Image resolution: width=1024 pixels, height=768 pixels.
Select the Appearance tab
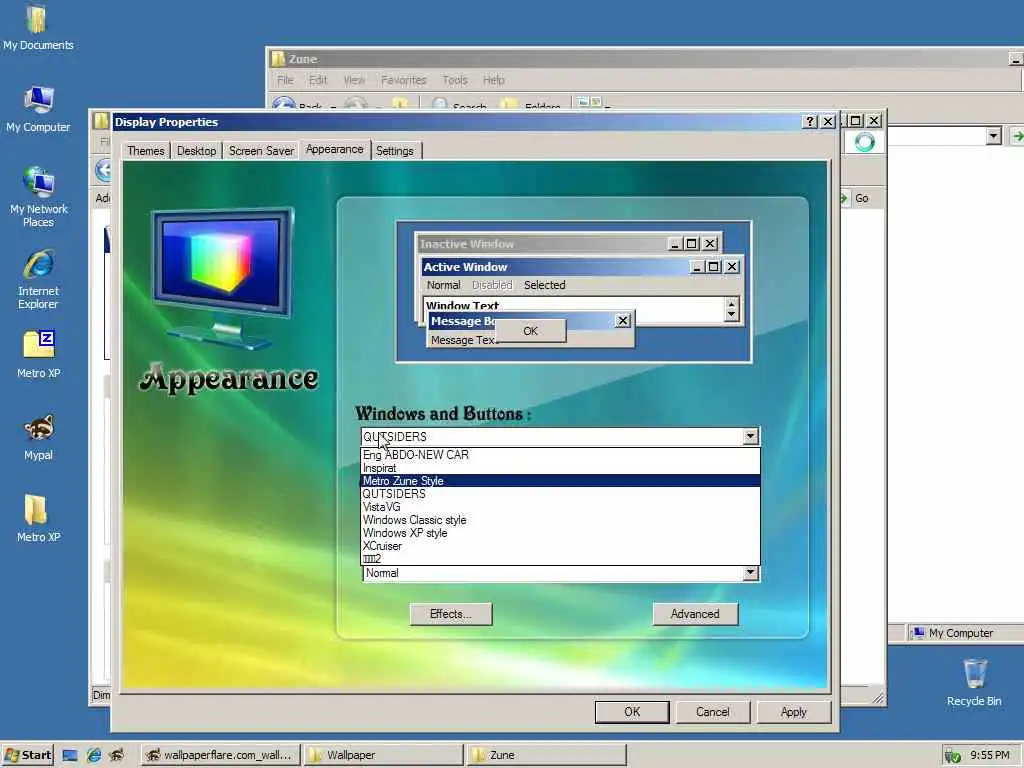(x=334, y=149)
